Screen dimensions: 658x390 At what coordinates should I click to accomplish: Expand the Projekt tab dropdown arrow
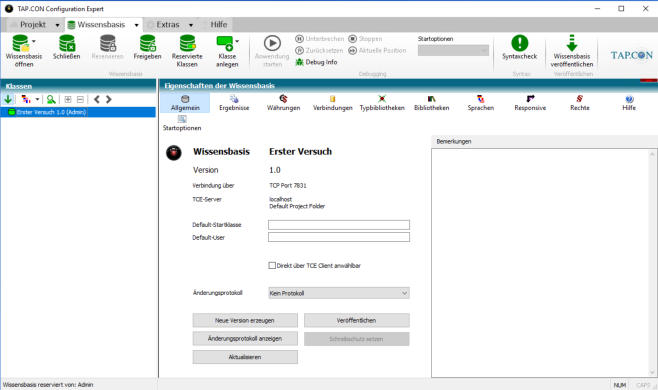click(x=57, y=25)
